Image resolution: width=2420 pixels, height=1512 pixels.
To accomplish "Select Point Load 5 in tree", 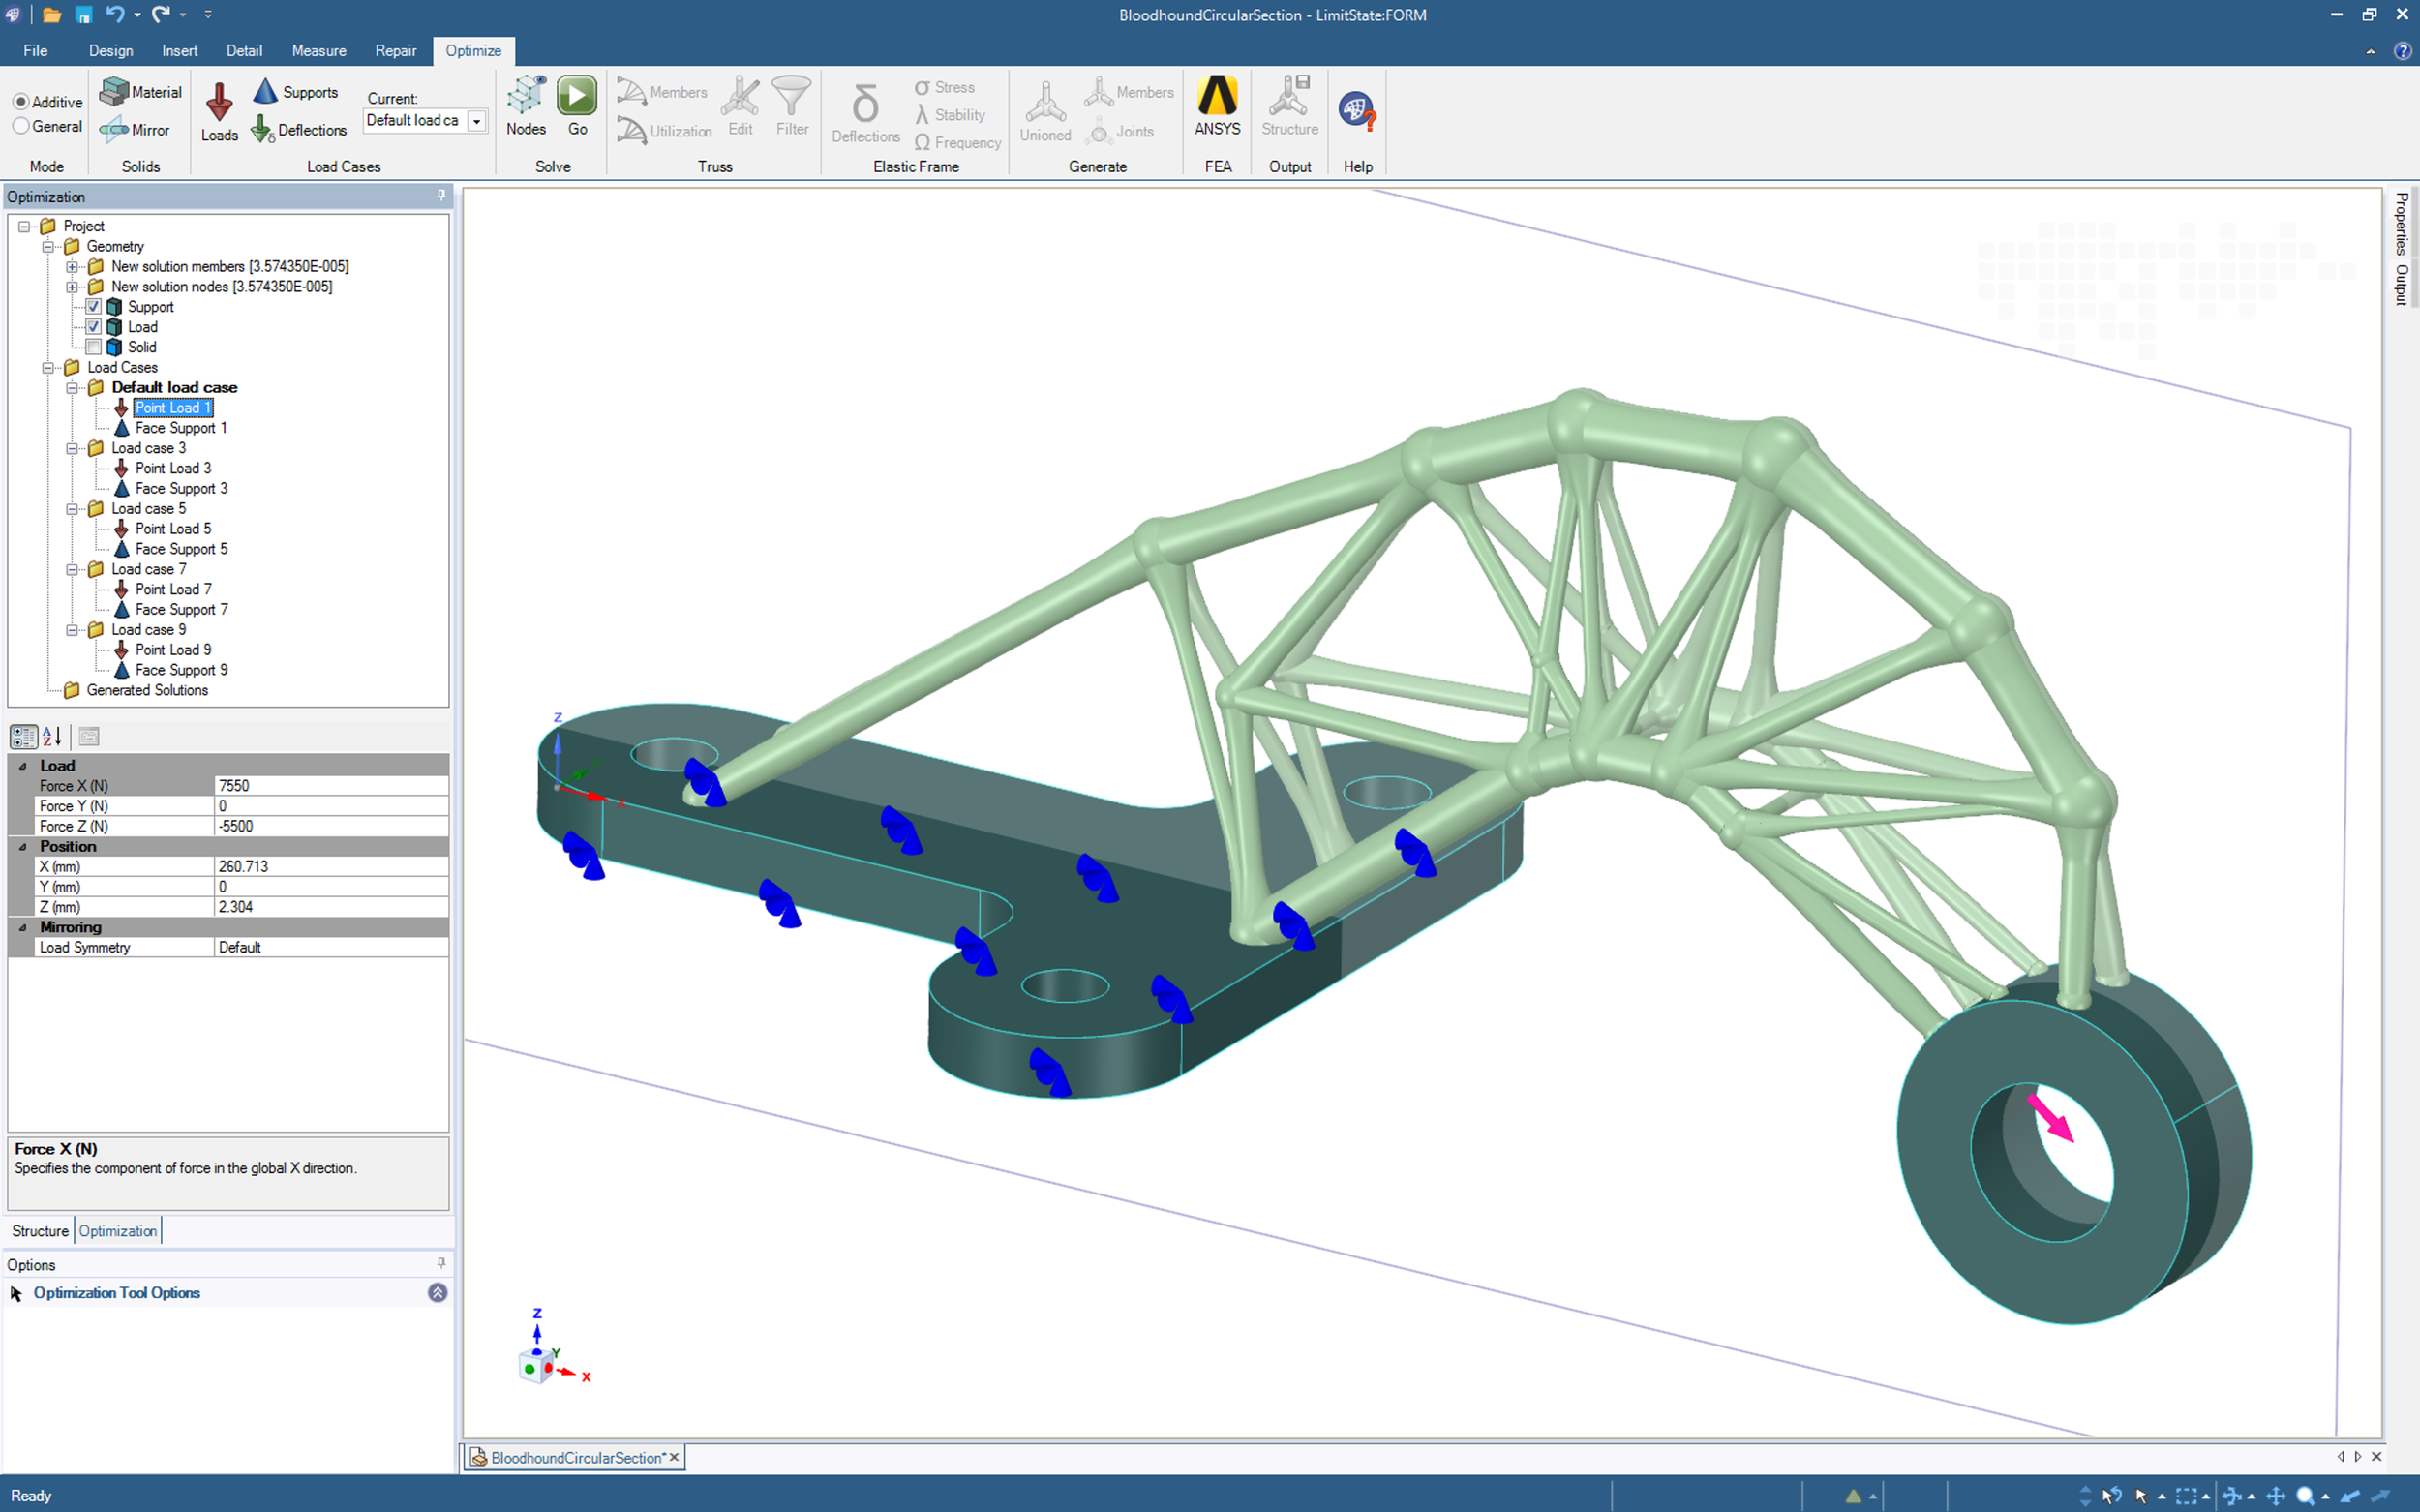I will click(x=173, y=529).
